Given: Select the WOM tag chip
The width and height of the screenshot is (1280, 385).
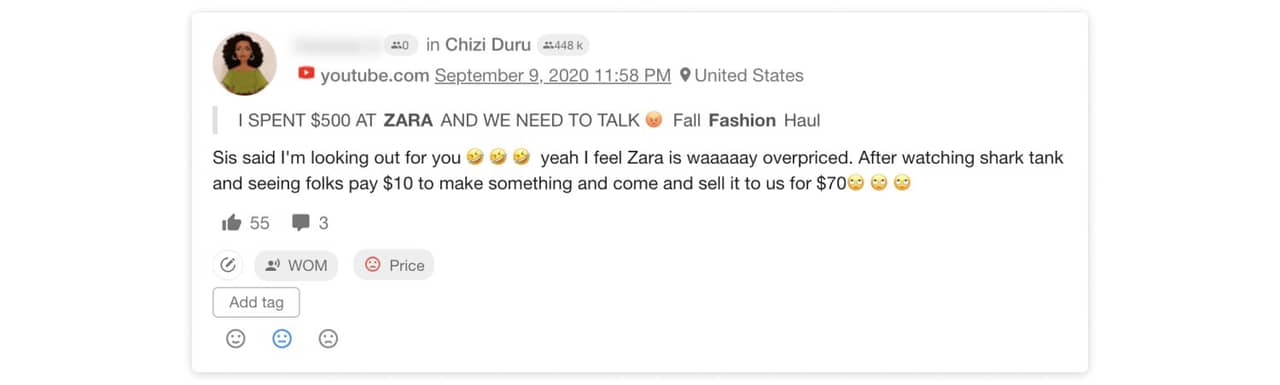Looking at the screenshot, I should [296, 265].
